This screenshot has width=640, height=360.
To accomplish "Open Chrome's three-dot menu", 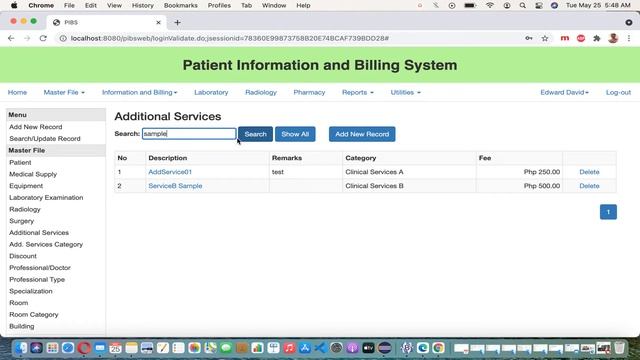I will pos(629,38).
